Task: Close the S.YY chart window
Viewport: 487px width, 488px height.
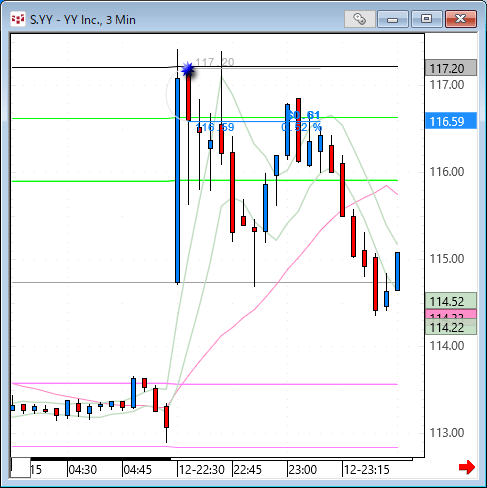Action: click(x=461, y=19)
